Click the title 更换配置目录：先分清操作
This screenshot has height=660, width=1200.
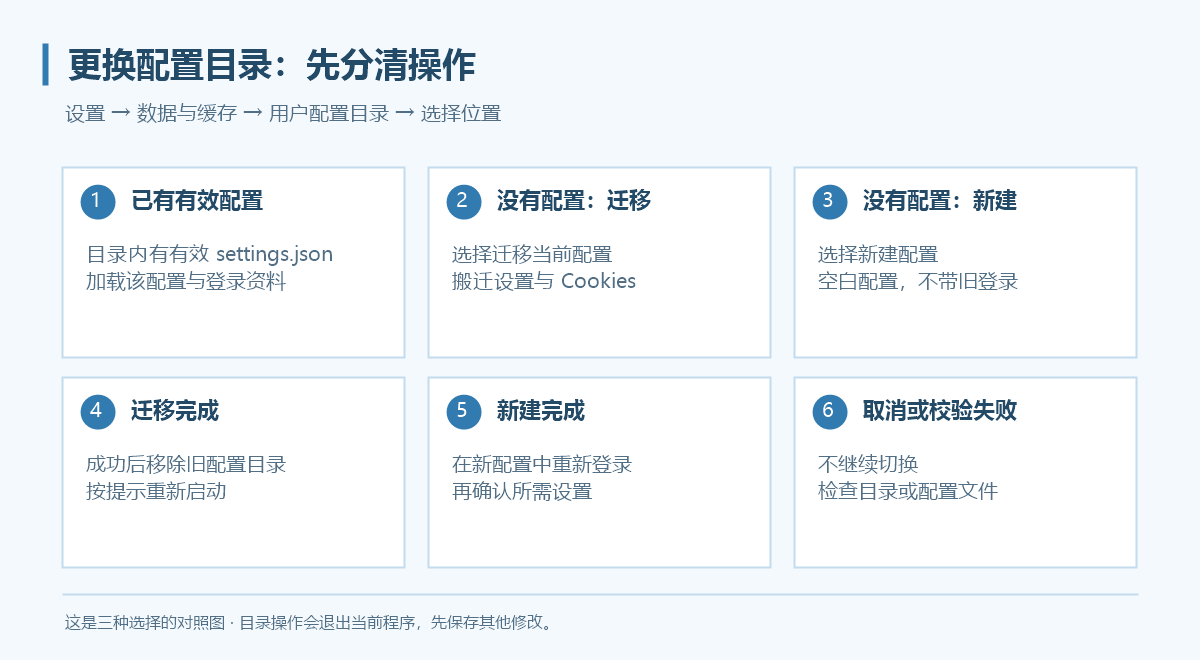272,66
